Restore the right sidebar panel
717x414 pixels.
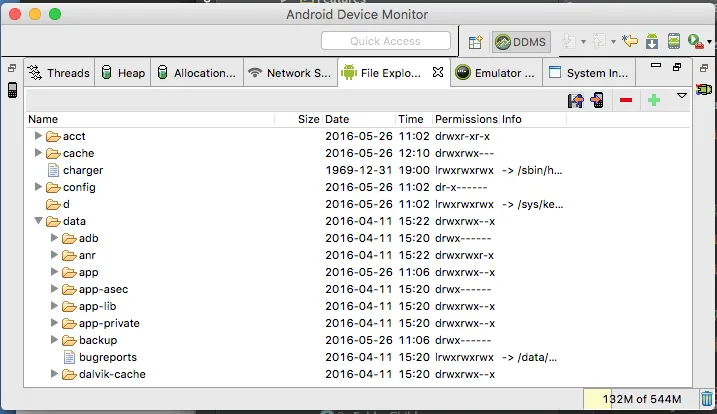click(x=704, y=68)
